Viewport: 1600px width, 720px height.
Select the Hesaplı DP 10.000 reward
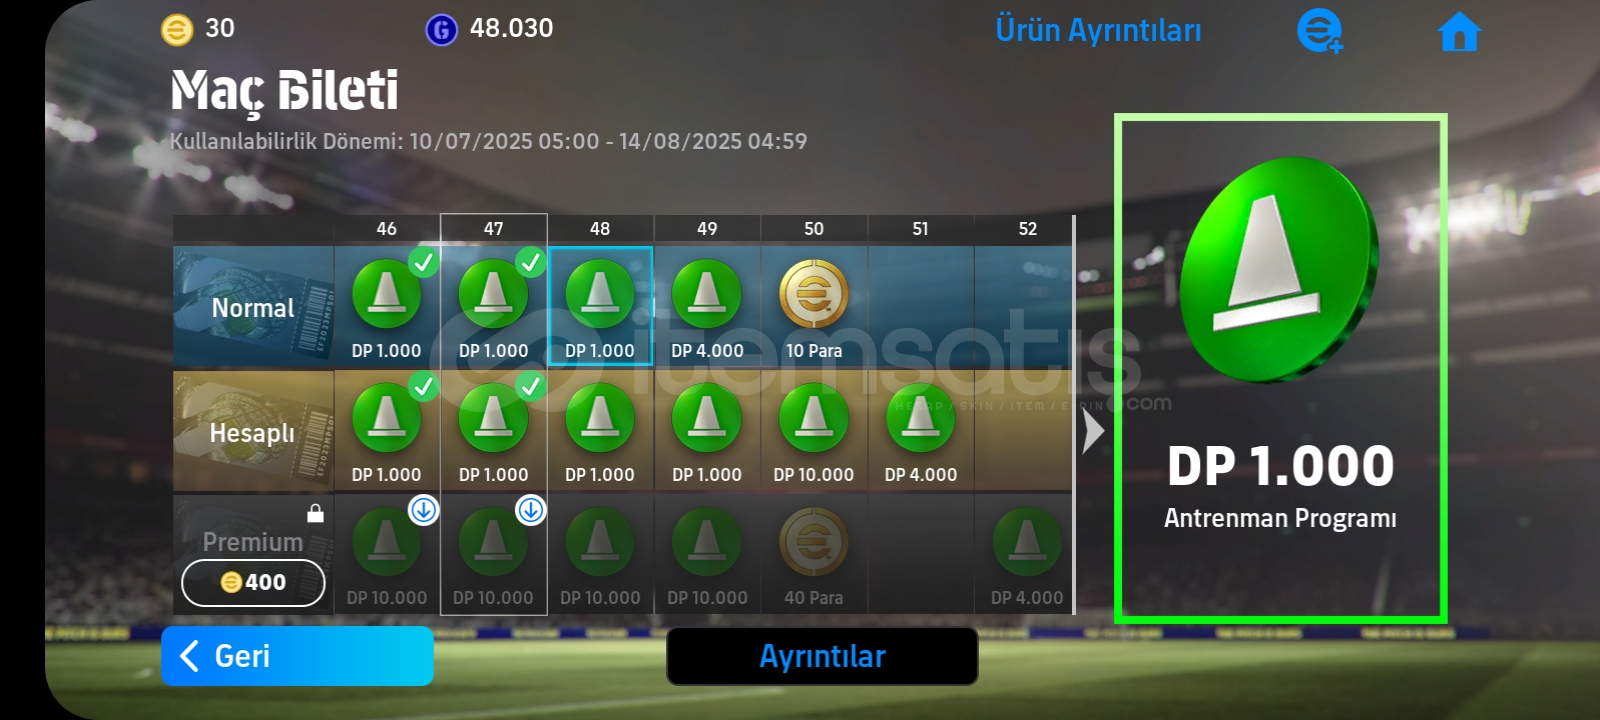(814, 431)
